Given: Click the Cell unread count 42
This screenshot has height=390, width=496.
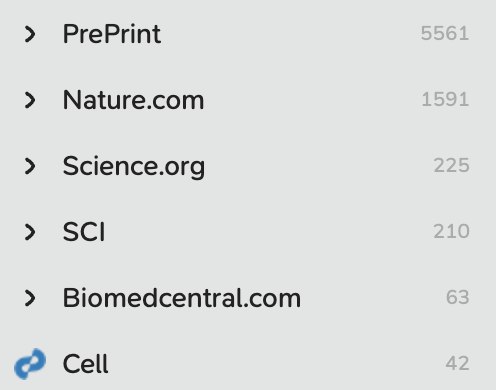Looking at the screenshot, I should (457, 363).
